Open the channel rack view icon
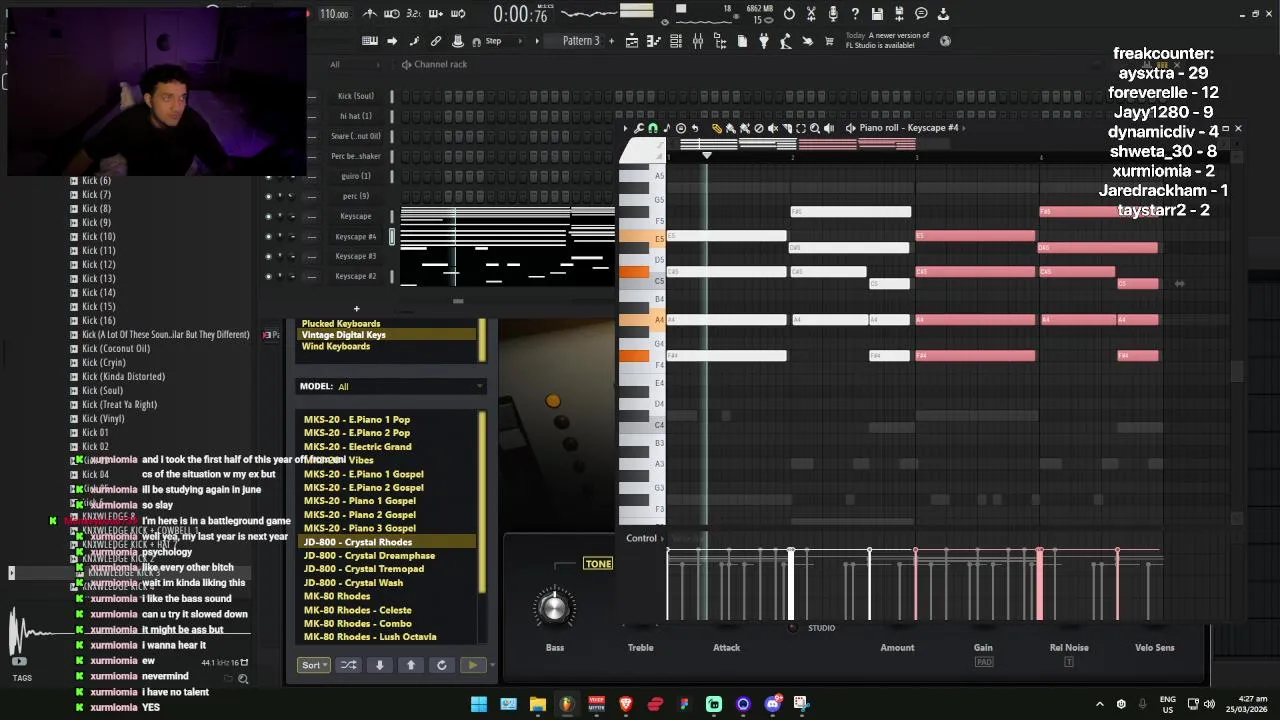The width and height of the screenshot is (1280, 720). click(675, 41)
